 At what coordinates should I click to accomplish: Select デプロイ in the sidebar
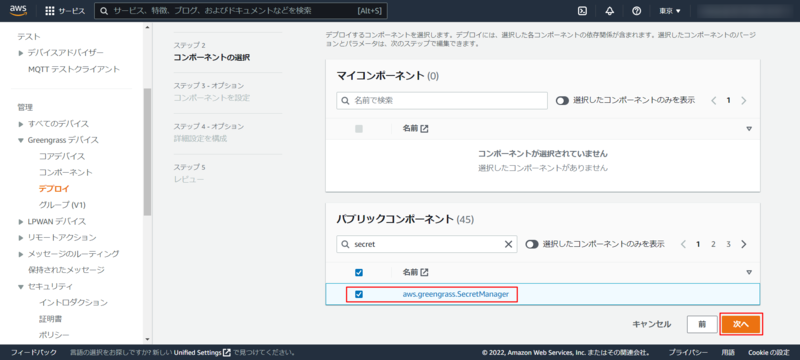click(54, 189)
